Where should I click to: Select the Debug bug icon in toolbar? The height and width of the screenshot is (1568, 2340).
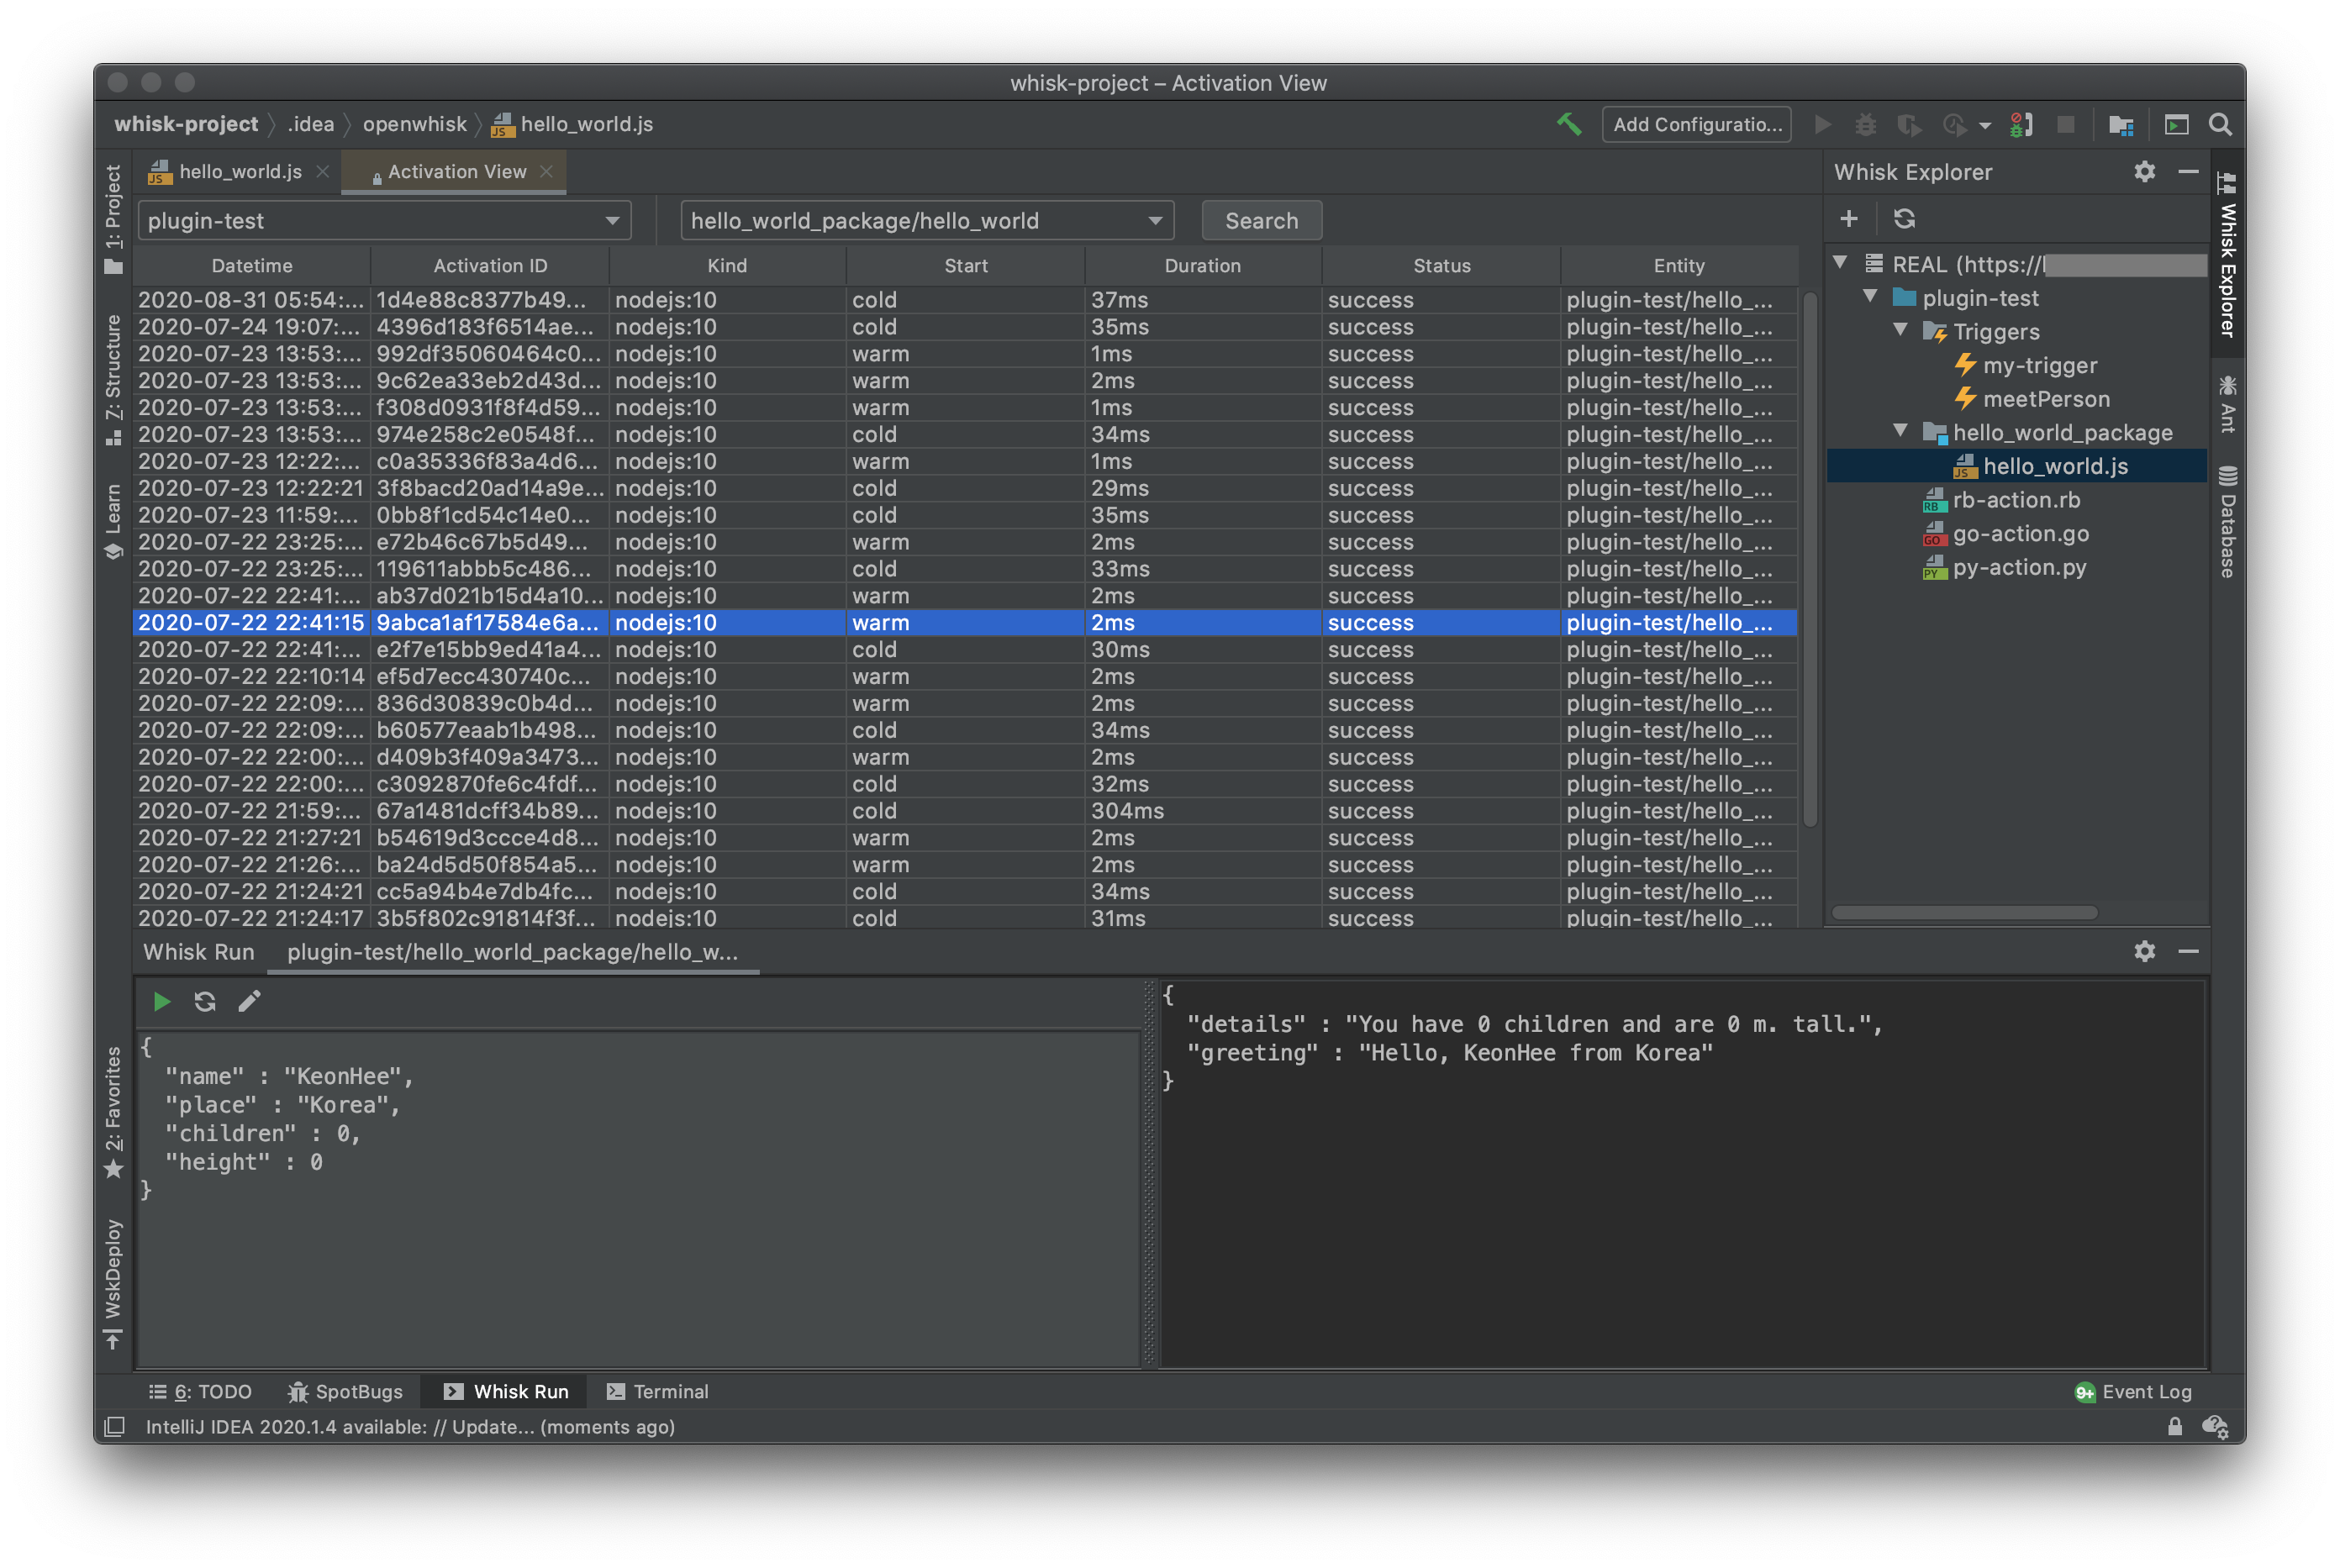(x=1866, y=124)
